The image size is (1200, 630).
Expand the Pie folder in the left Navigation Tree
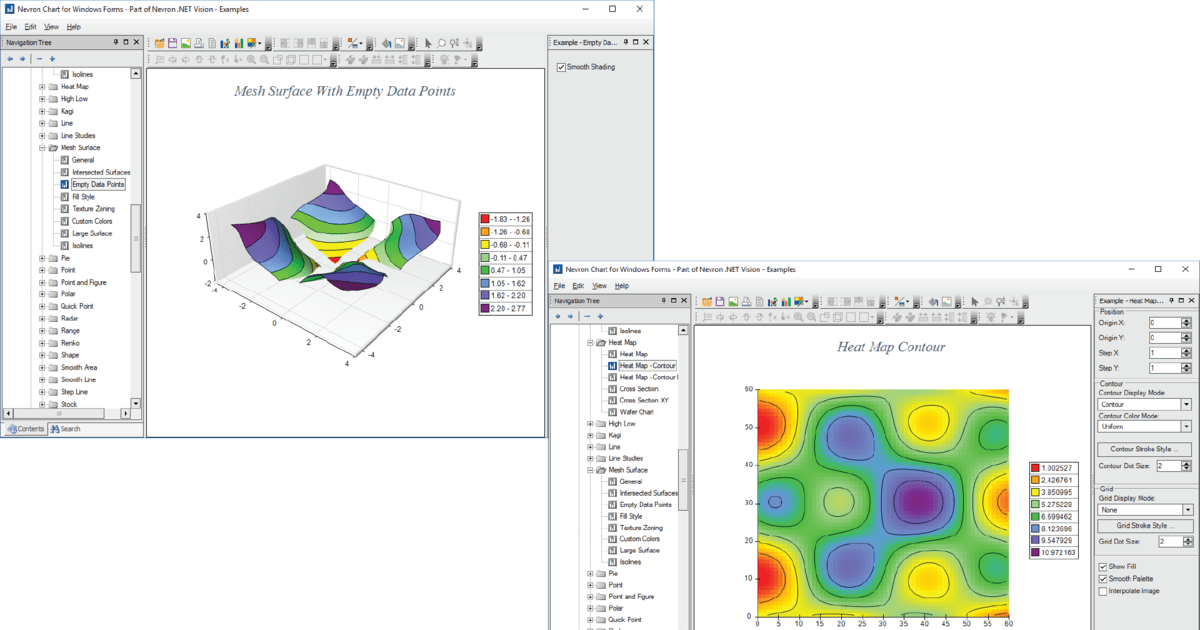pos(42,258)
